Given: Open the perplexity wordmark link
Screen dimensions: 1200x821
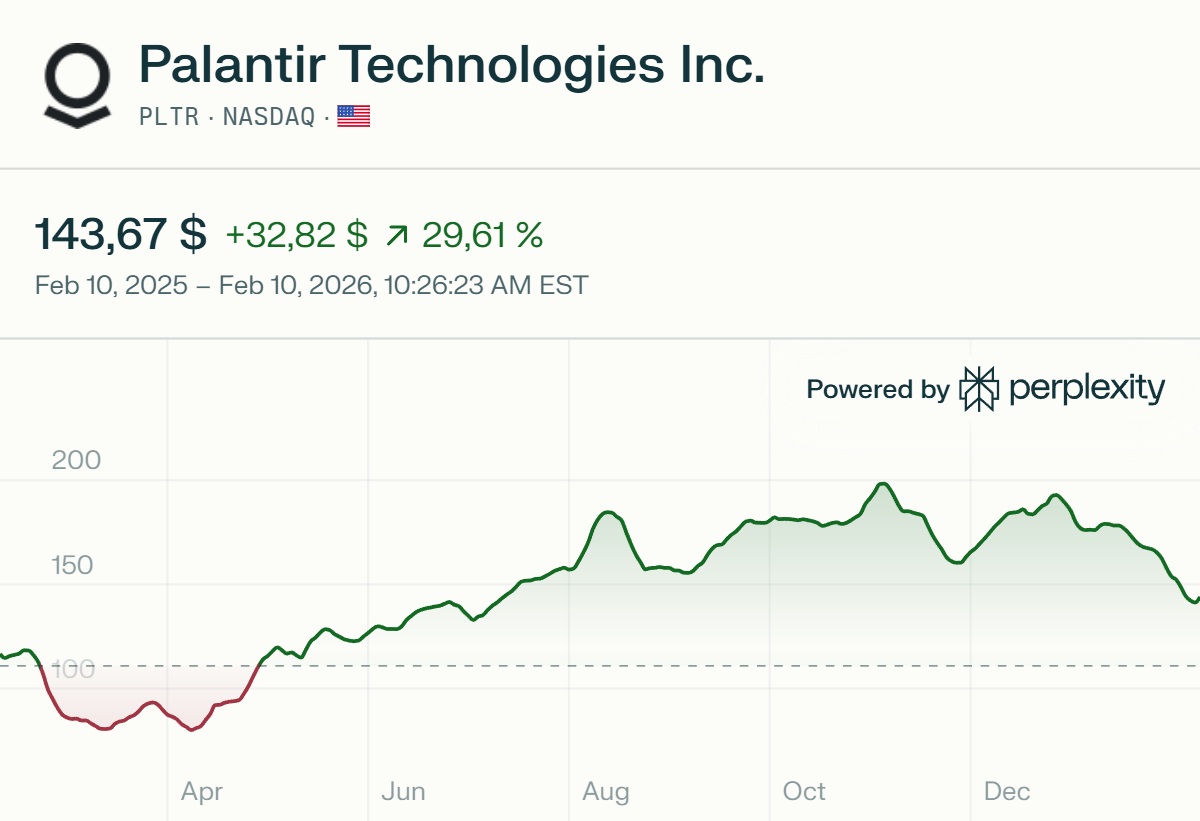Looking at the screenshot, I should [1087, 389].
